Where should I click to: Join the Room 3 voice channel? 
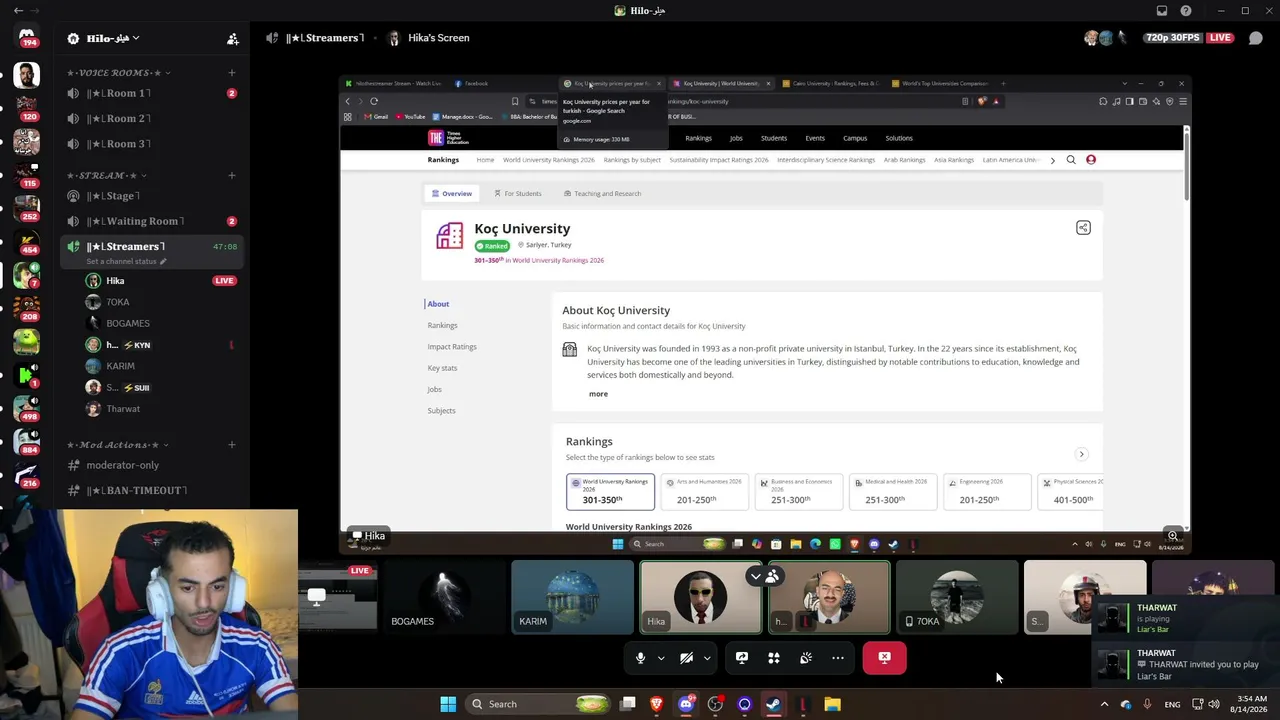(x=152, y=144)
